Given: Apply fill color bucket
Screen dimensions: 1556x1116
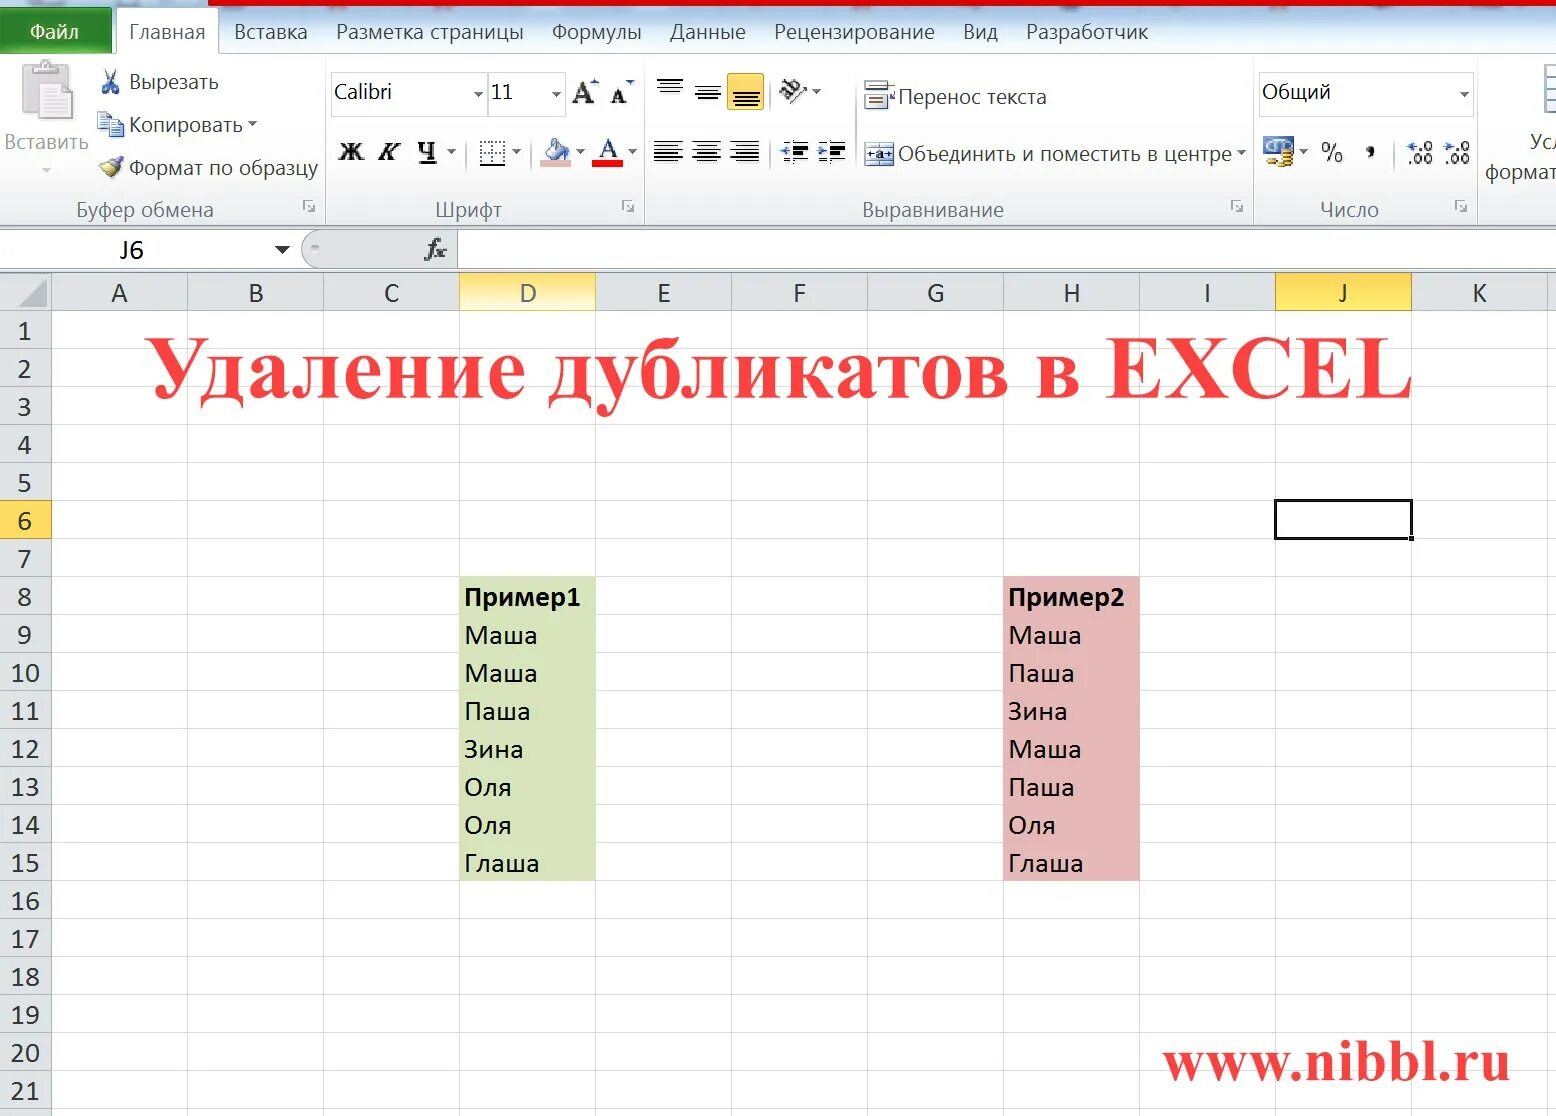Looking at the screenshot, I should 556,152.
